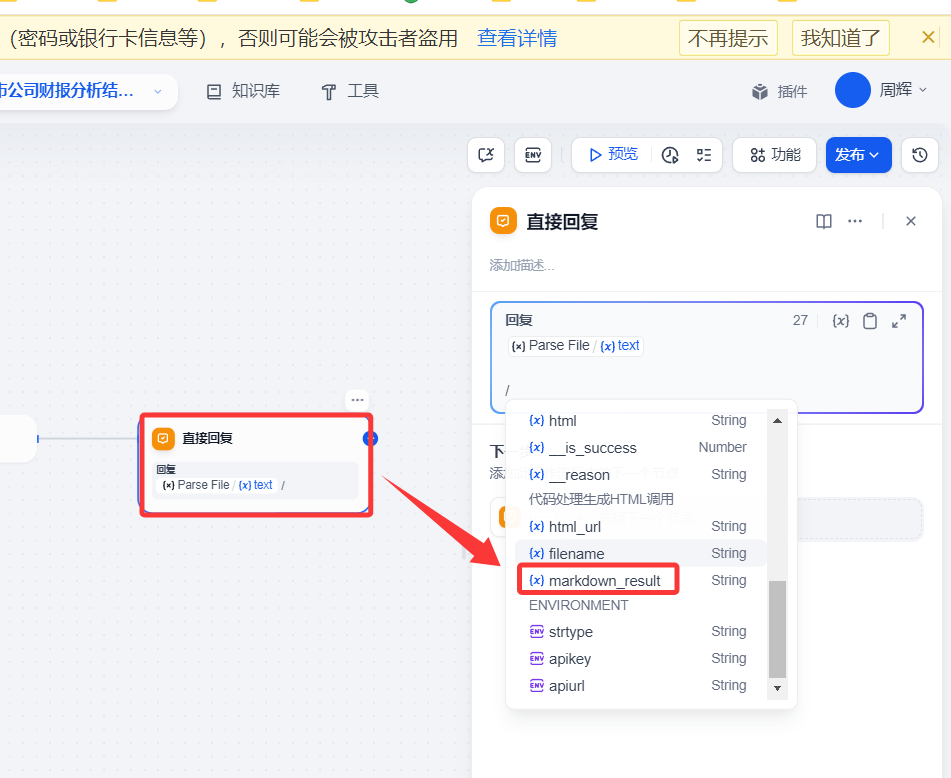This screenshot has height=778, width=951.
Task: Select the markdown_result variable
Action: (x=640, y=580)
